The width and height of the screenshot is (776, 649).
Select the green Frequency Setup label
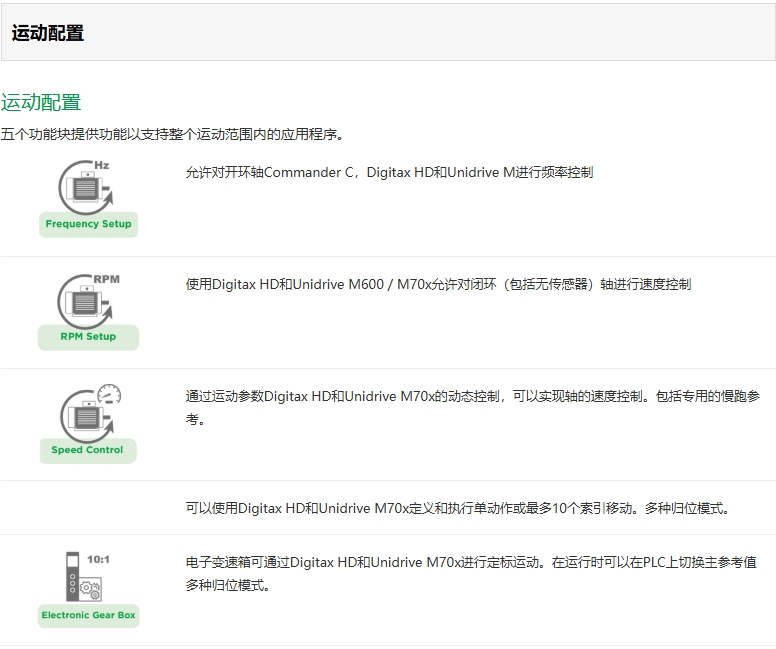[x=88, y=224]
